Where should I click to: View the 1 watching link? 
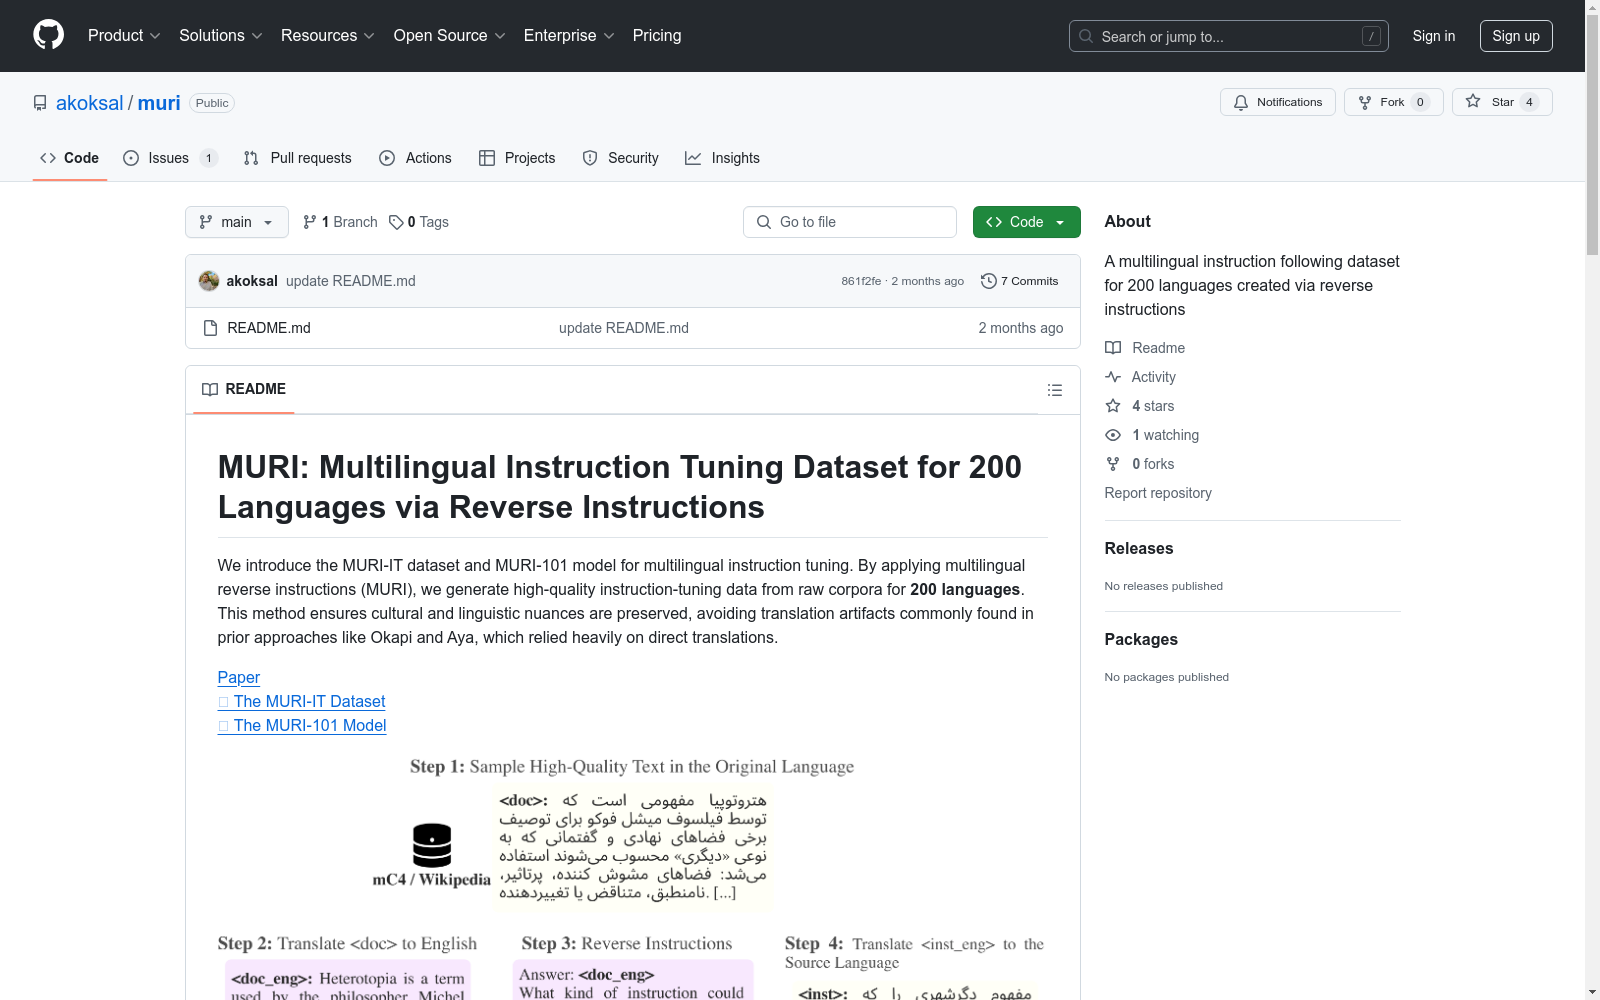coord(1152,435)
